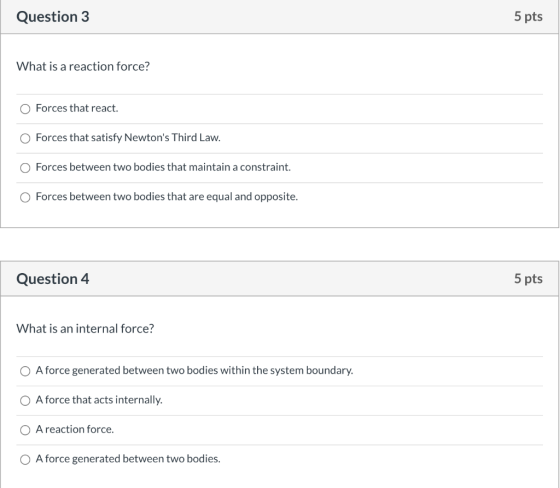Select the "Forces that react." radio button
Viewport: 560px width, 488px height.
[x=25, y=109]
